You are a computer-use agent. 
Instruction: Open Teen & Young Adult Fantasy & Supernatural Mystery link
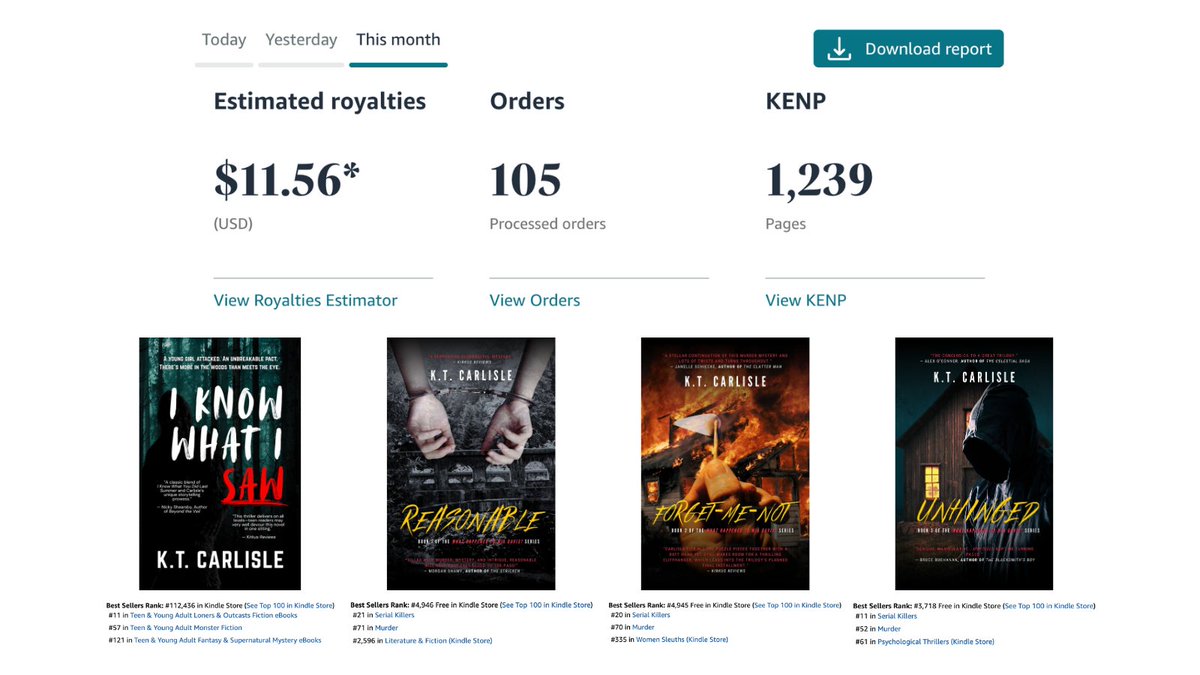click(228, 640)
